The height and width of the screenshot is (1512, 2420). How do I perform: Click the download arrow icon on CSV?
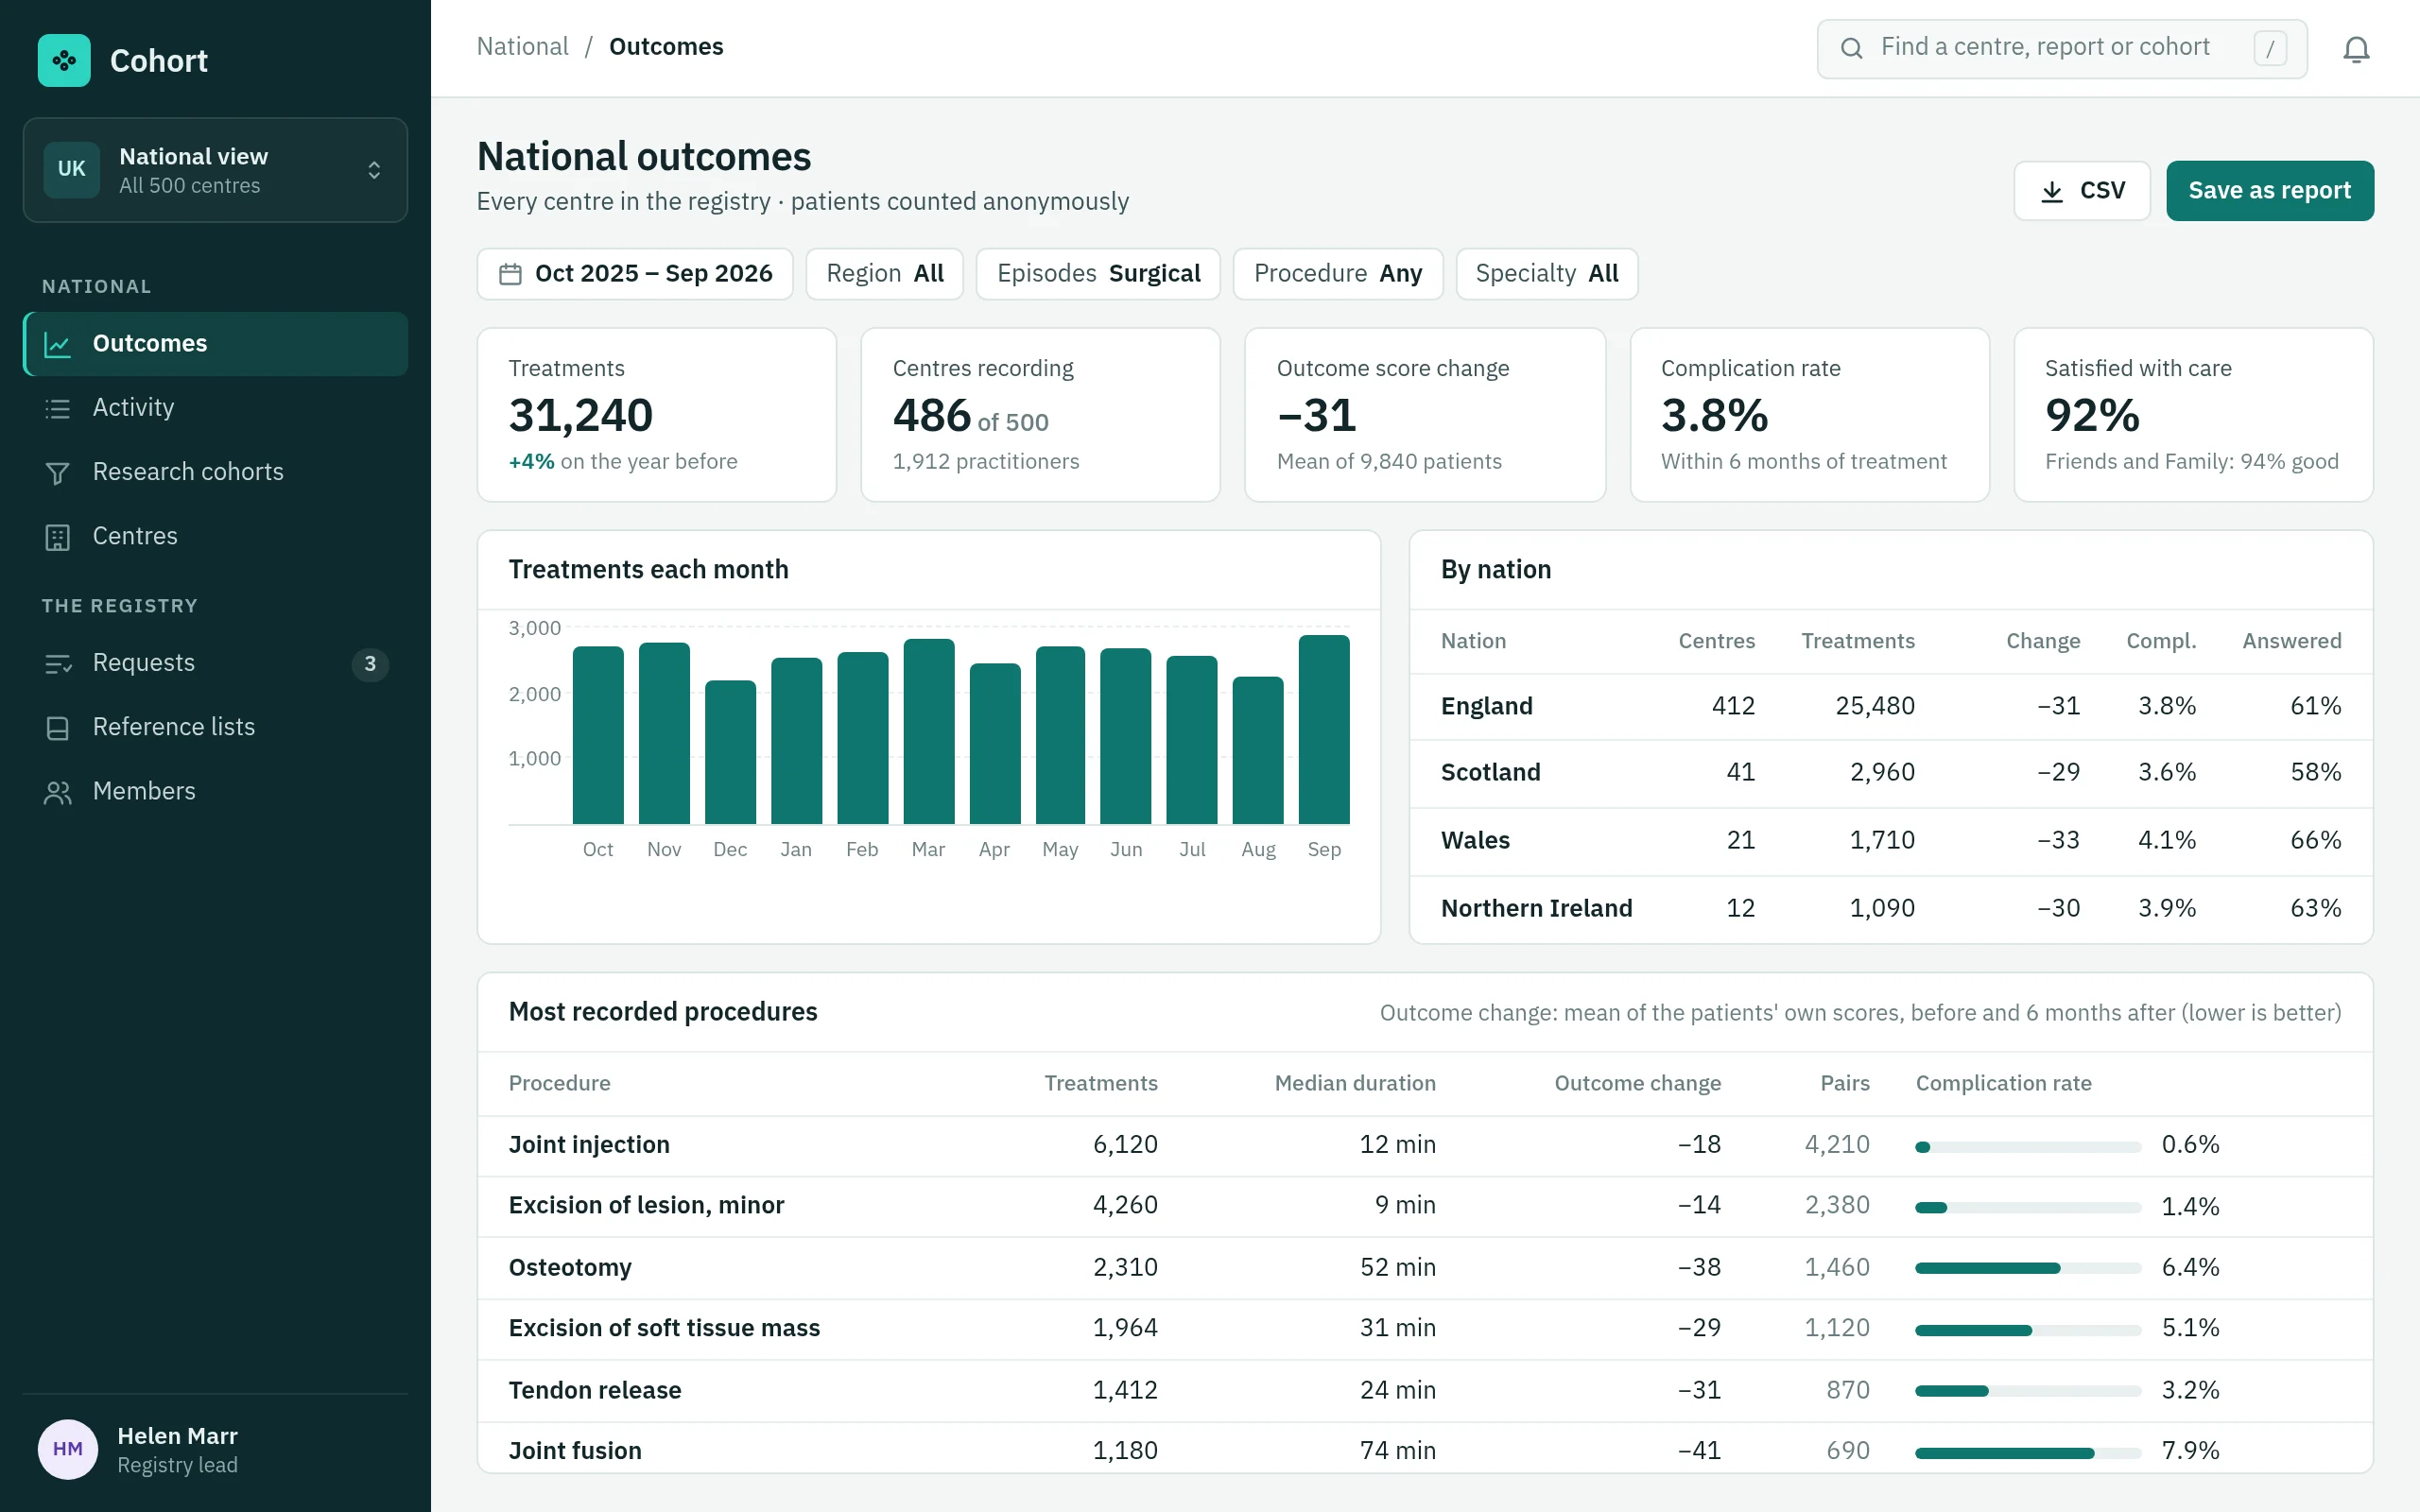(2051, 191)
